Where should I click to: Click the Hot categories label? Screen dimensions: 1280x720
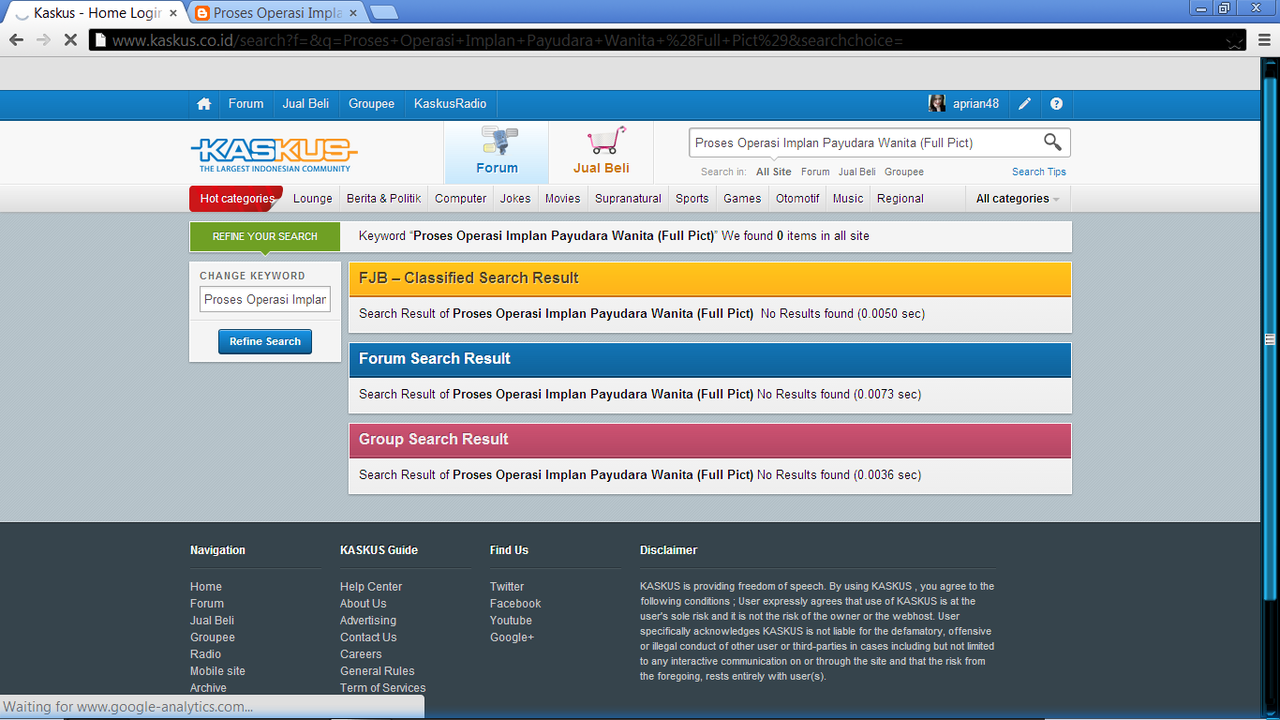point(236,198)
